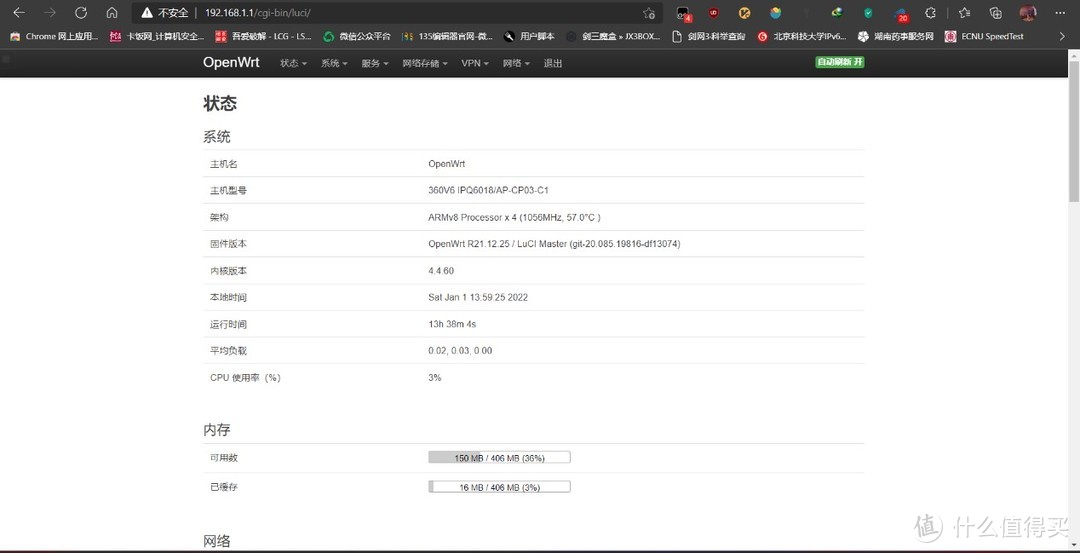The image size is (1080, 553).
Task: Add page to favorites with star icon
Action: pyautogui.click(x=648, y=13)
